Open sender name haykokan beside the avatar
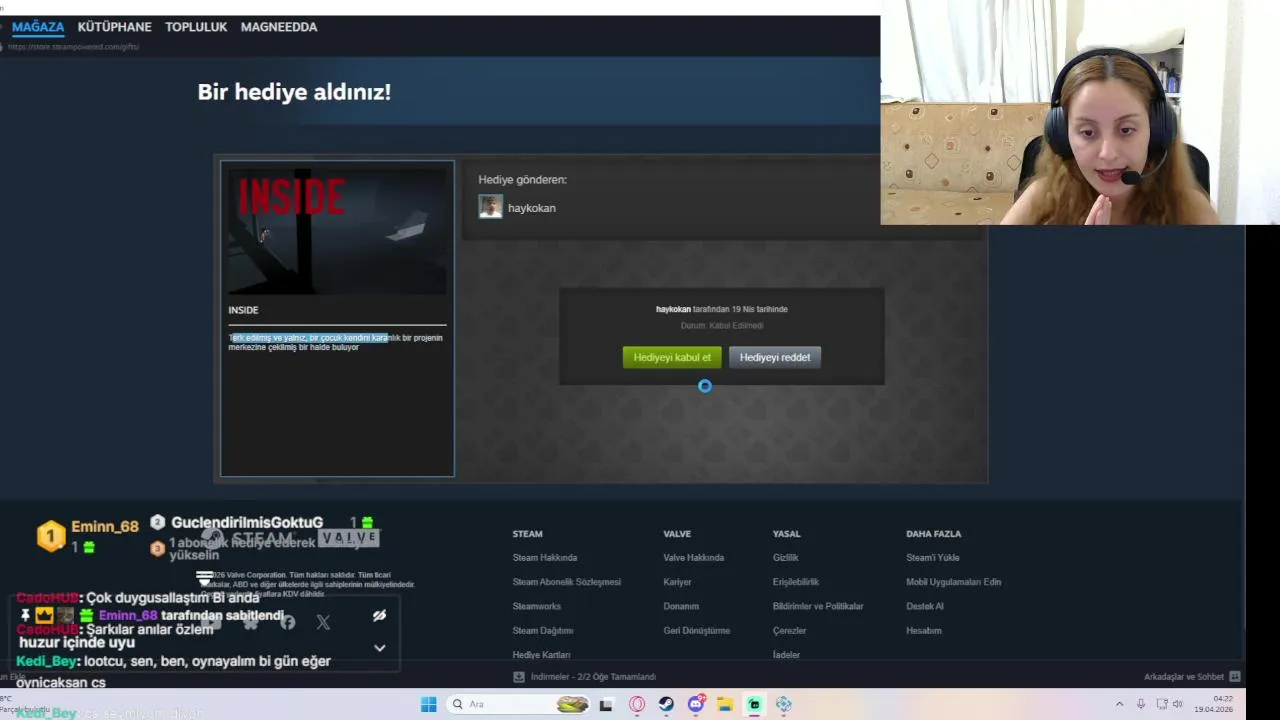The image size is (1280, 720). 532,208
